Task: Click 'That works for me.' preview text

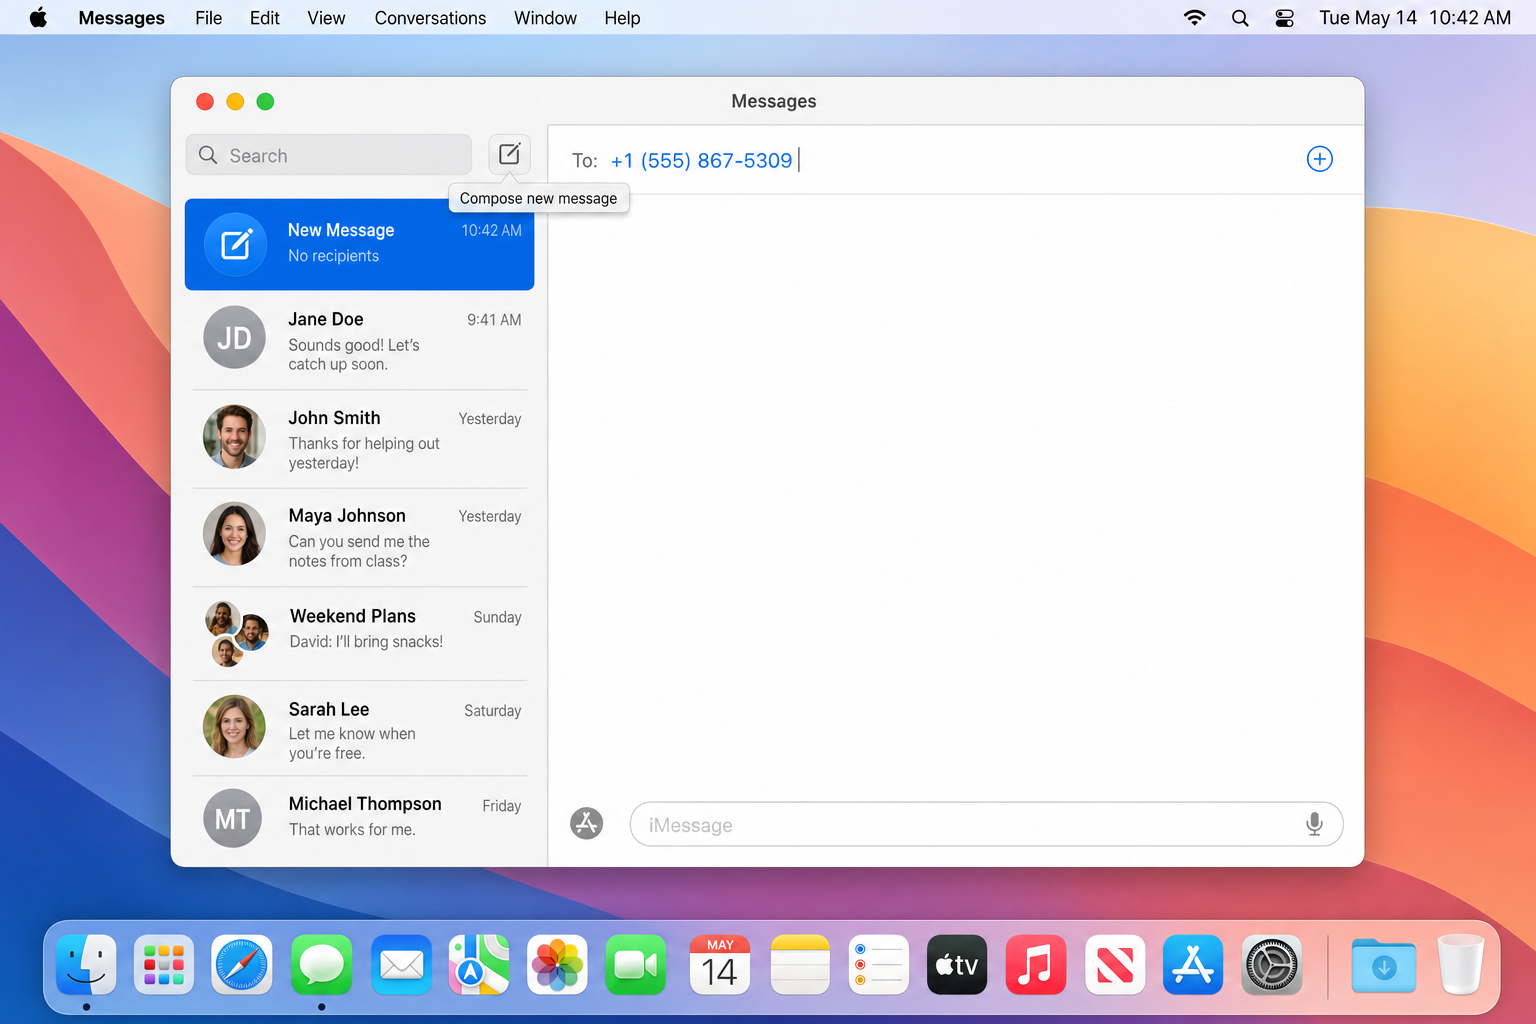Action: coord(352,829)
